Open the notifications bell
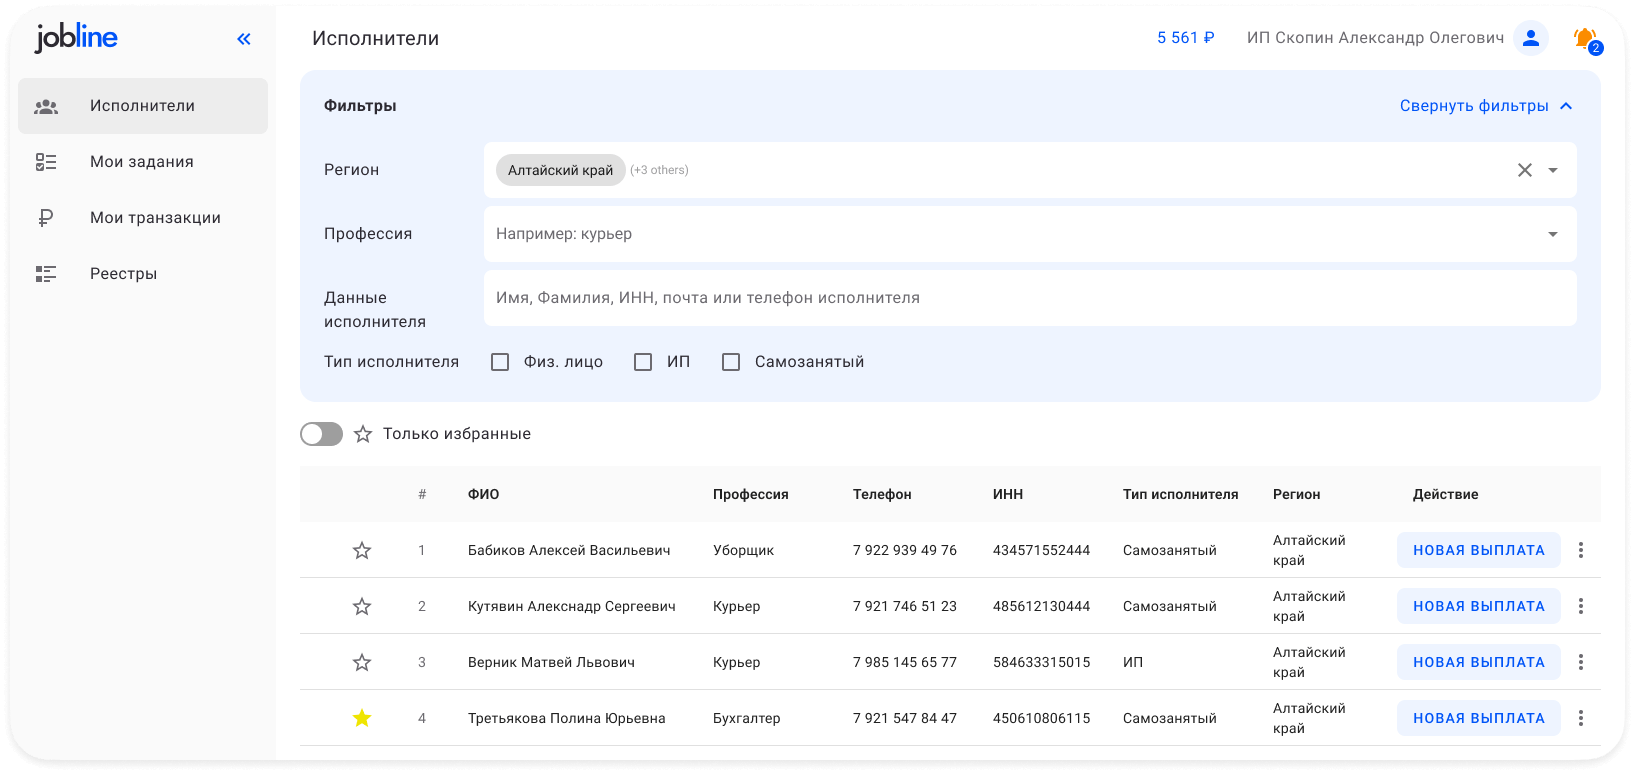Viewport: 1635px width, 774px height. coord(1585,39)
